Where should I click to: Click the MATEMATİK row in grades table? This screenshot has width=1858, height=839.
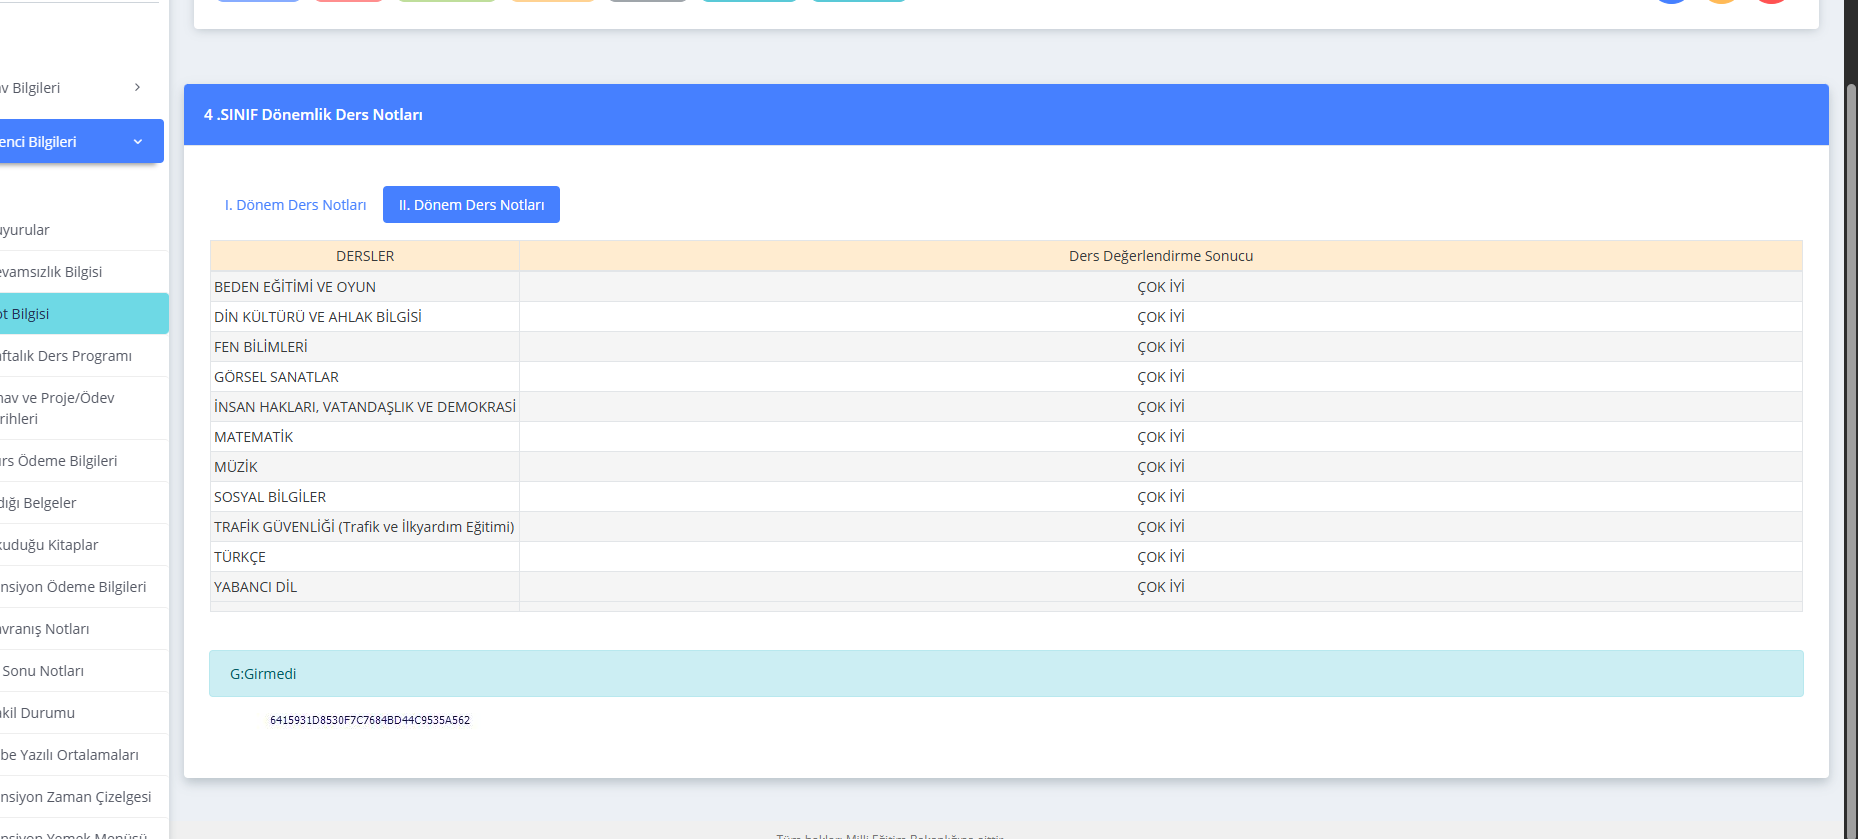tap(254, 437)
